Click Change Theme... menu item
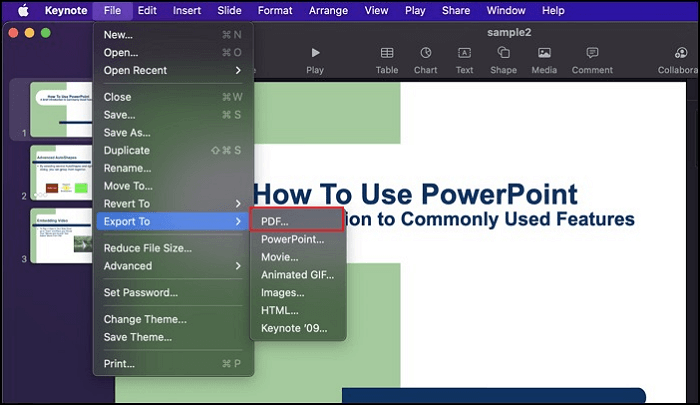 172,319
